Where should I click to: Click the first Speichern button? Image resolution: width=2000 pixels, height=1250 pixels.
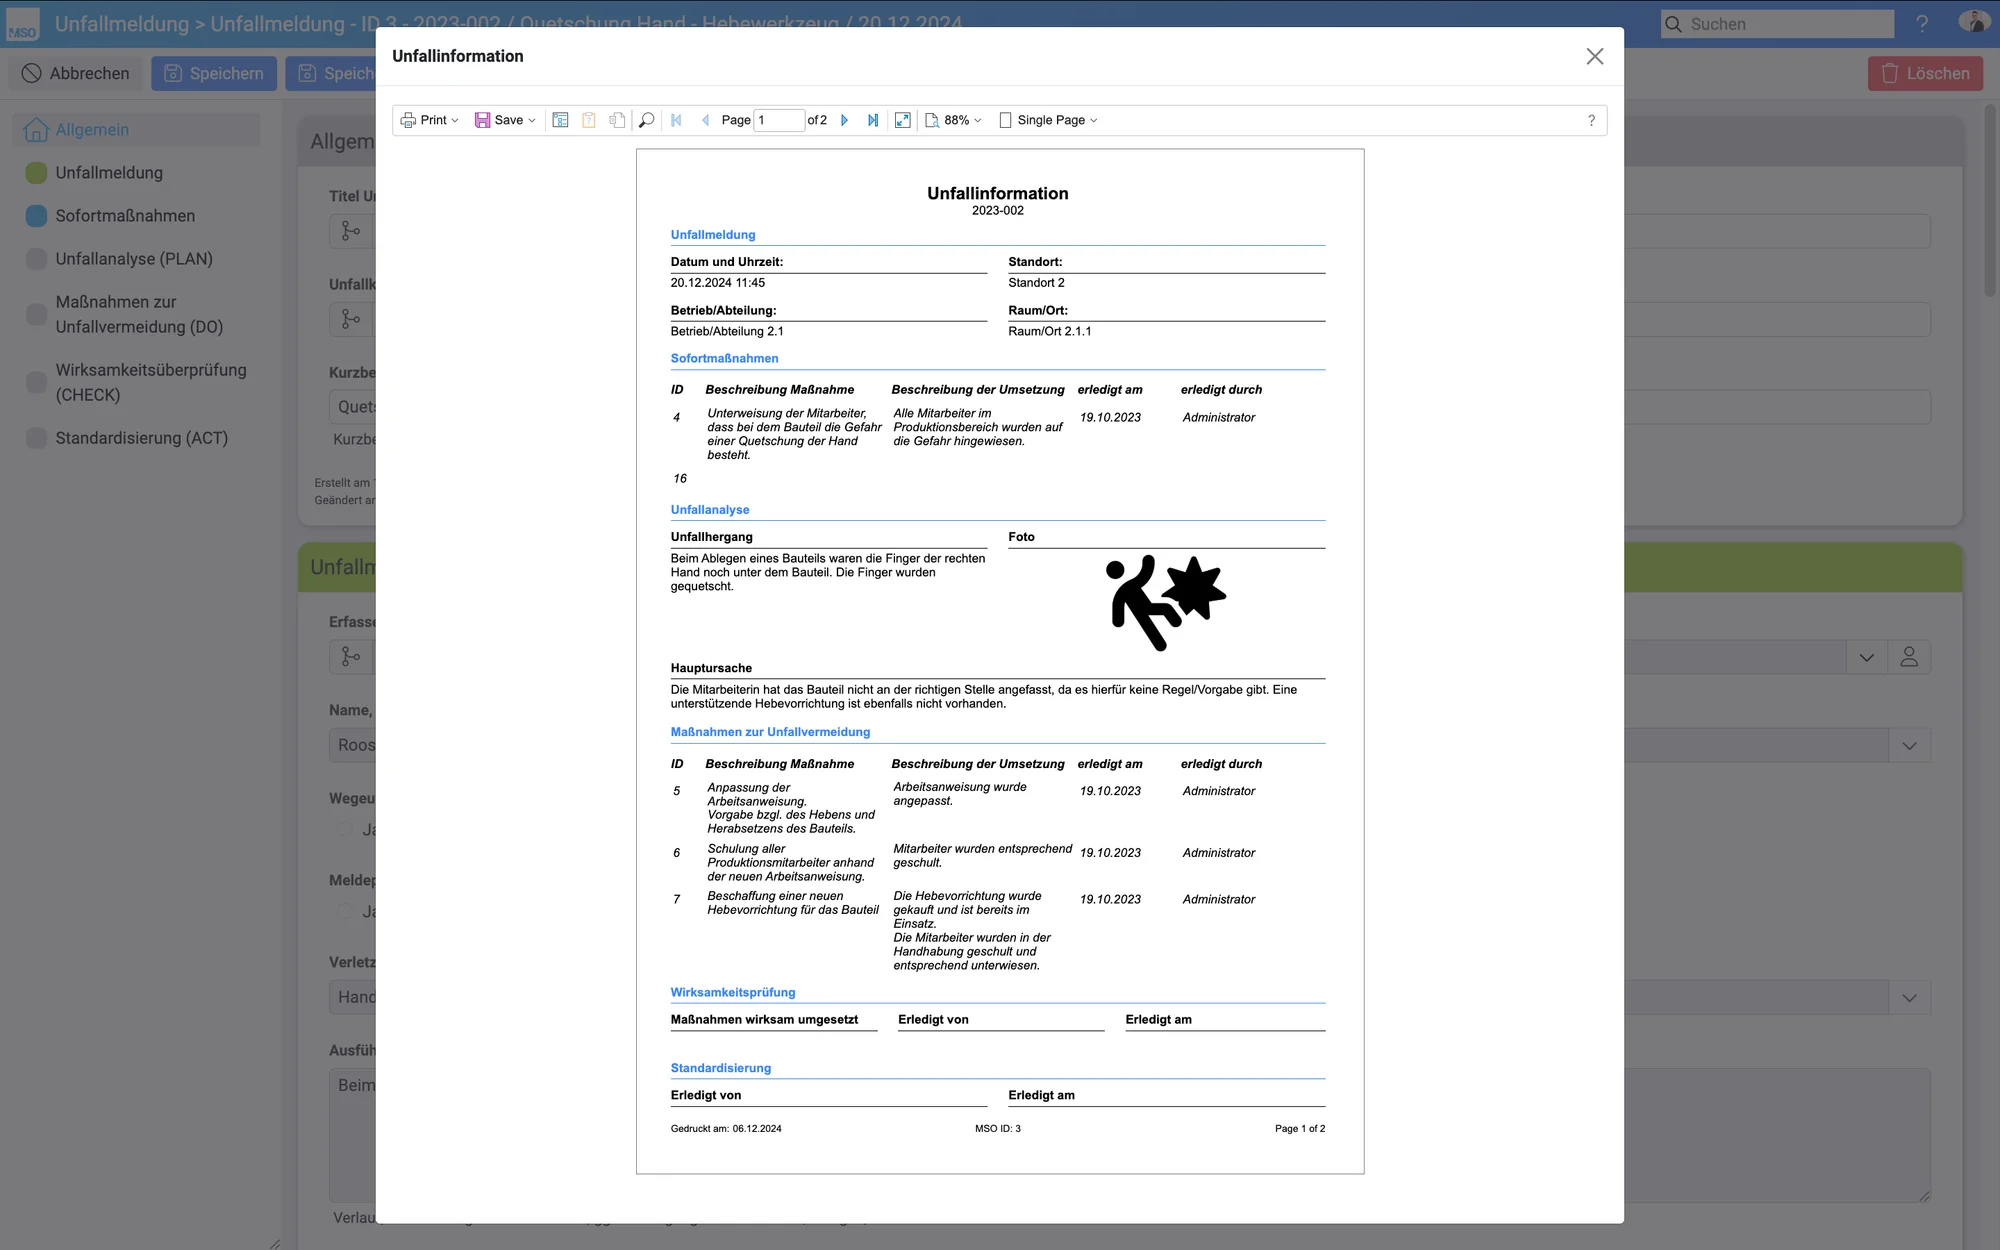[x=214, y=73]
